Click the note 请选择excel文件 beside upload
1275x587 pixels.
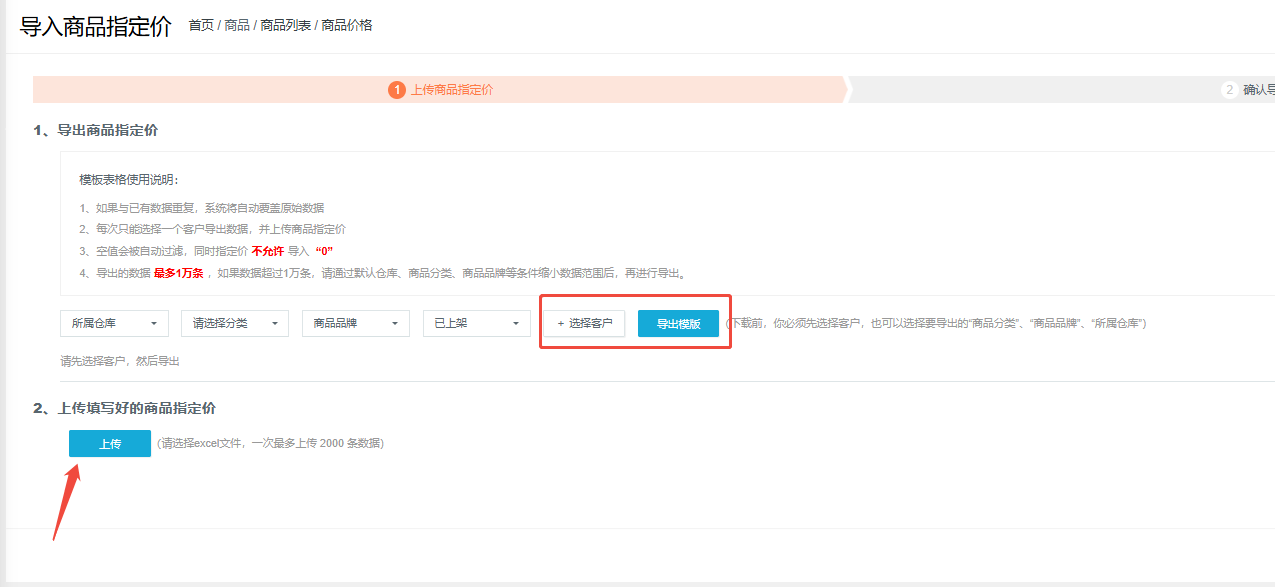click(270, 443)
